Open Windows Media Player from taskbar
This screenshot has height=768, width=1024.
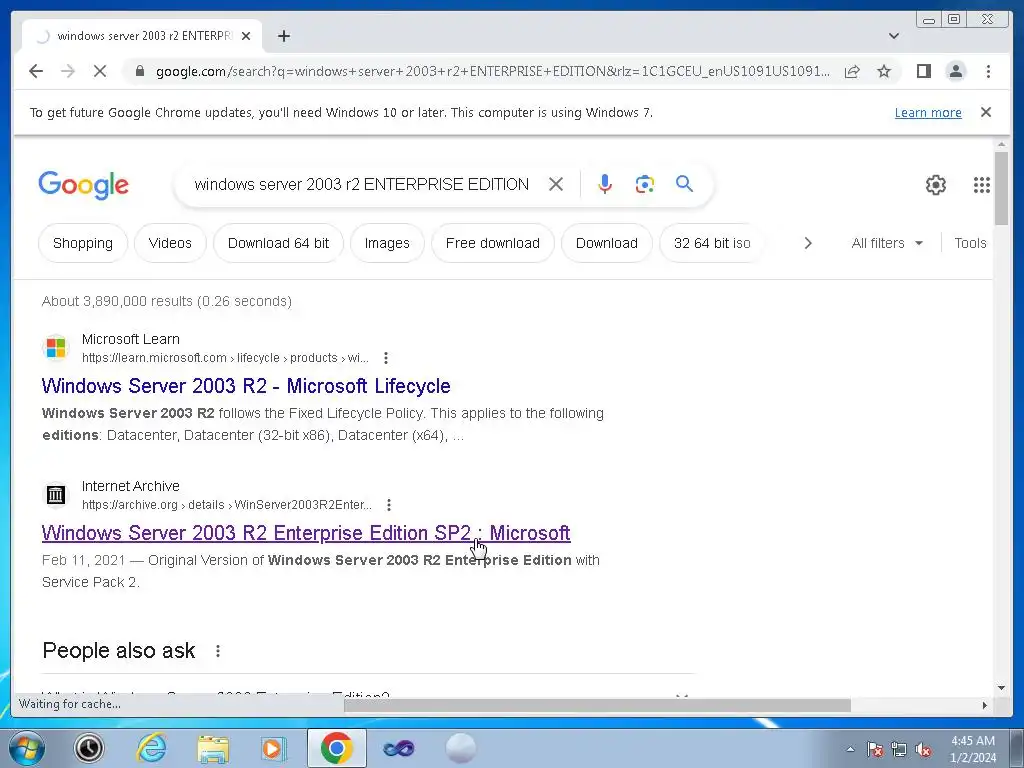coord(273,748)
